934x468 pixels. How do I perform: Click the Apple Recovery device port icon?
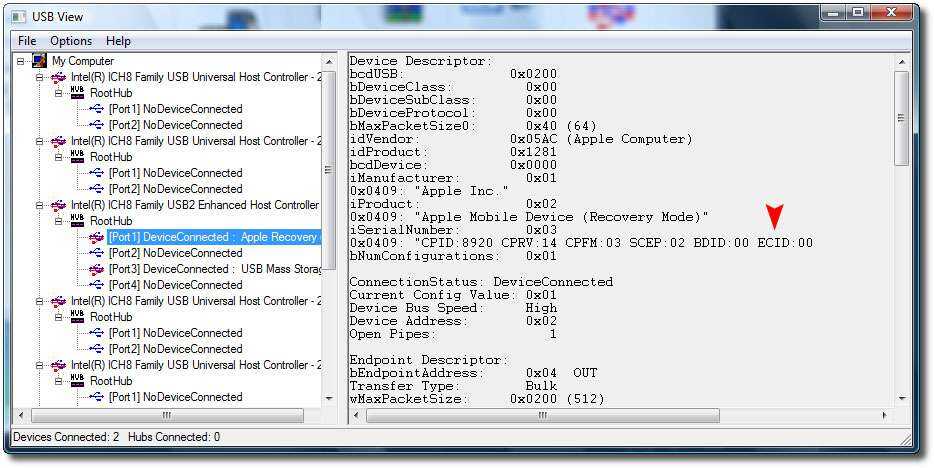pos(96,237)
